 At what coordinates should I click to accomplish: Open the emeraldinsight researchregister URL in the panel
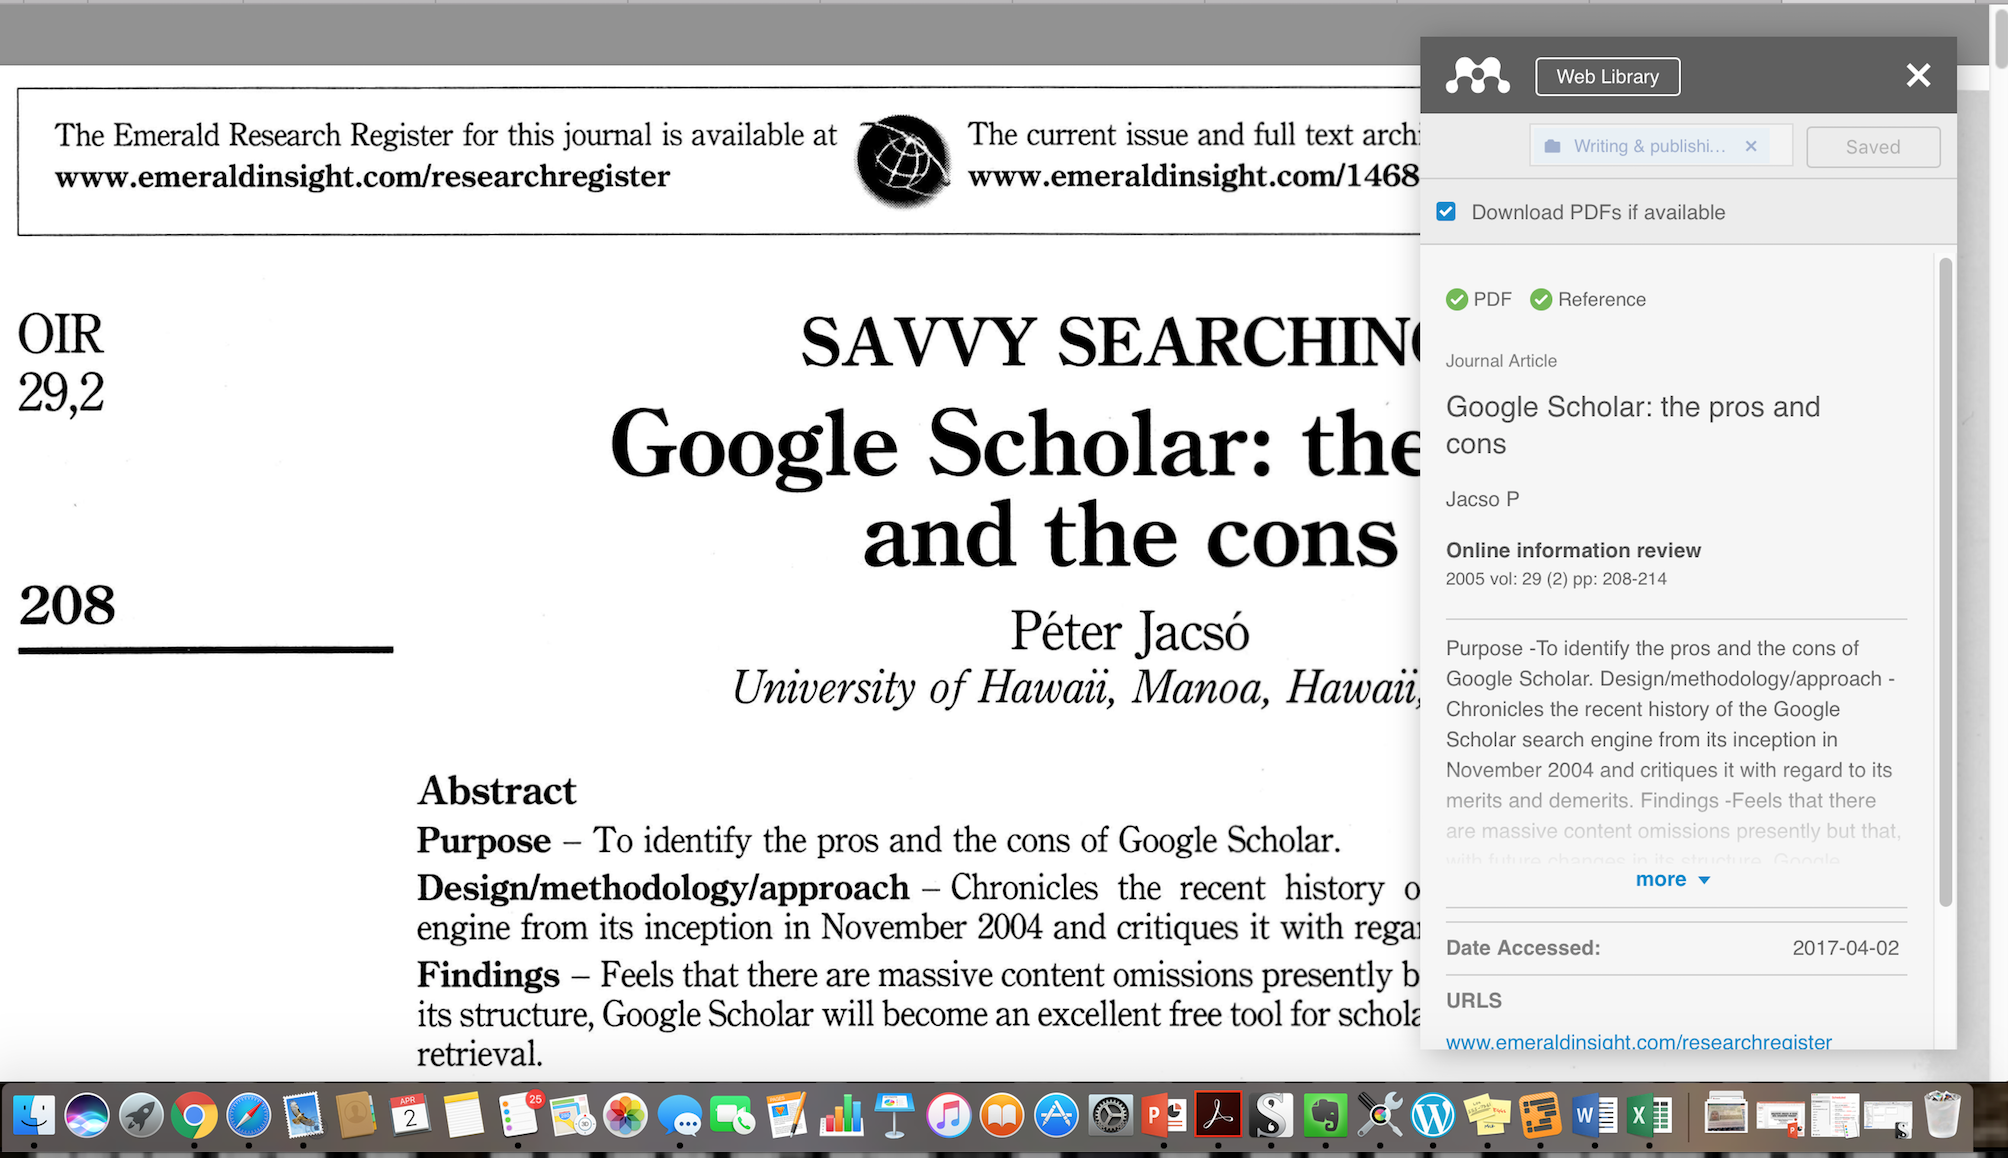(1638, 1041)
